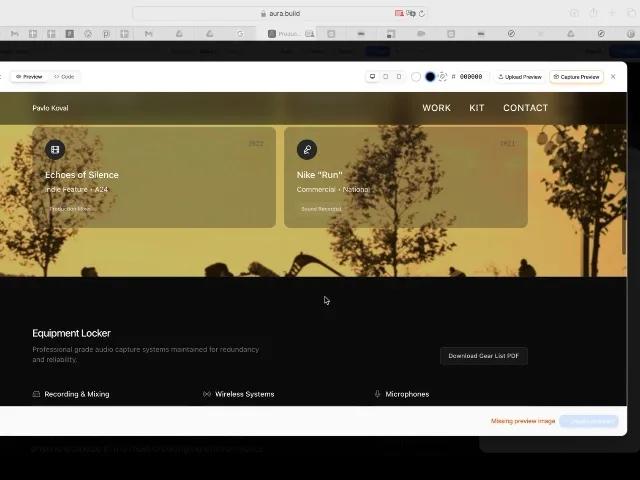Click the Capture Preview button
The image size is (640, 480).
(576, 77)
